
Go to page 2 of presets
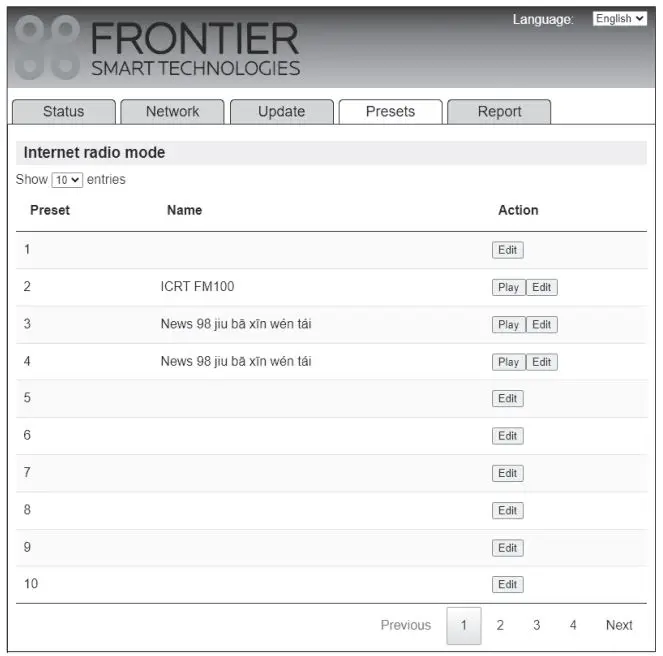(500, 626)
